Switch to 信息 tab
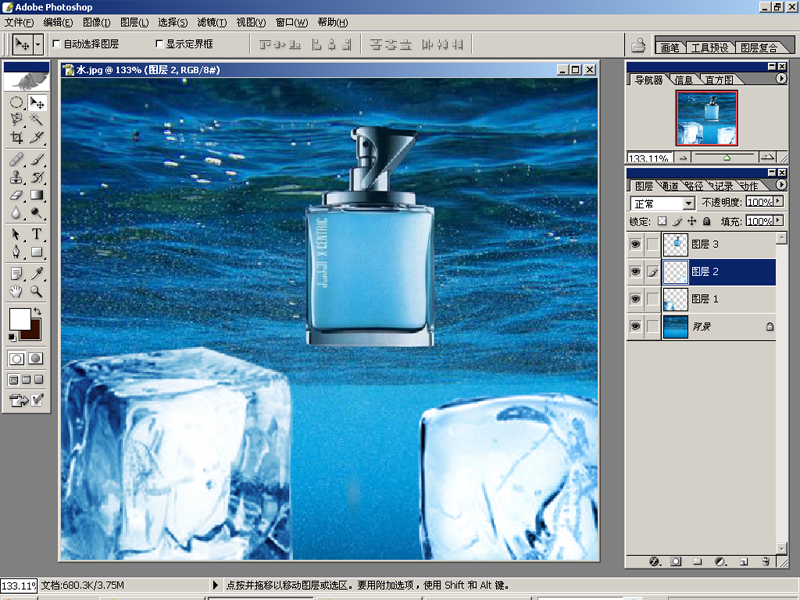 coord(684,80)
